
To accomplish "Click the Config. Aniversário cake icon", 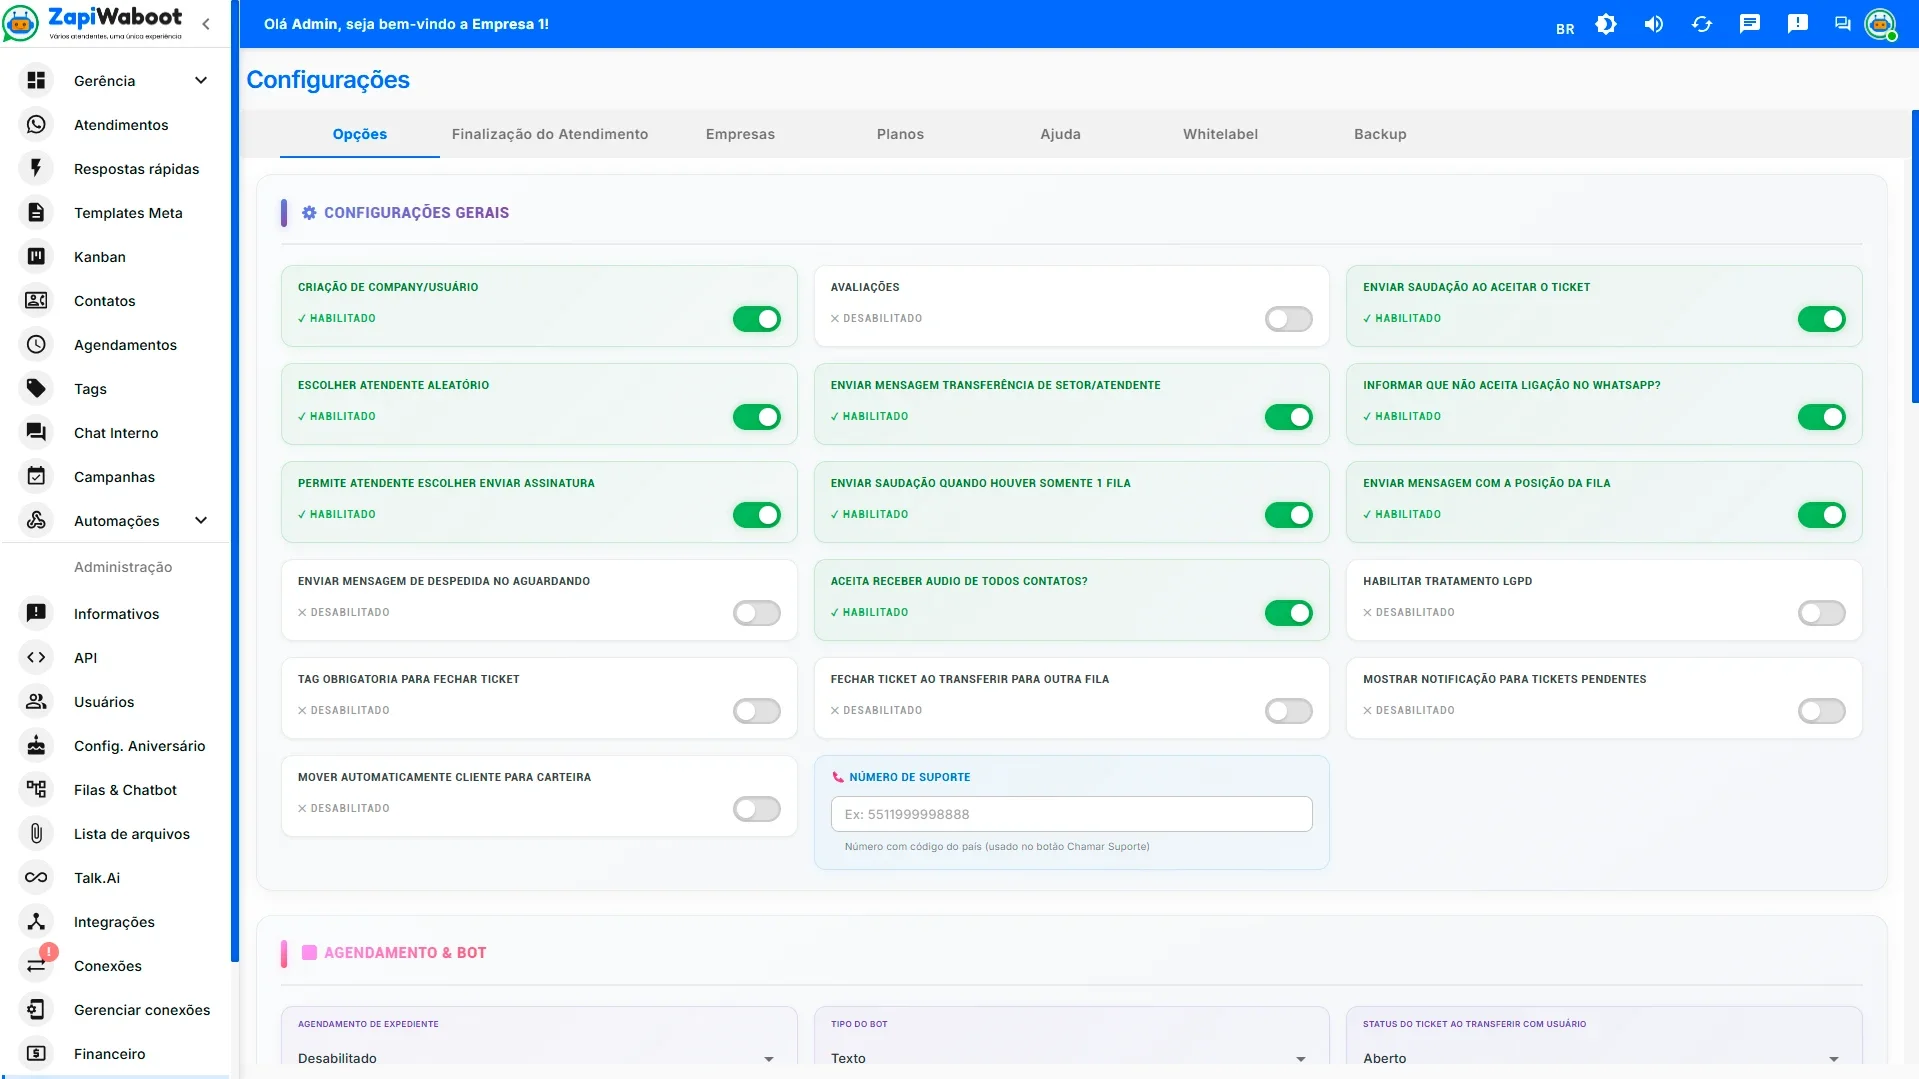I will click(36, 745).
